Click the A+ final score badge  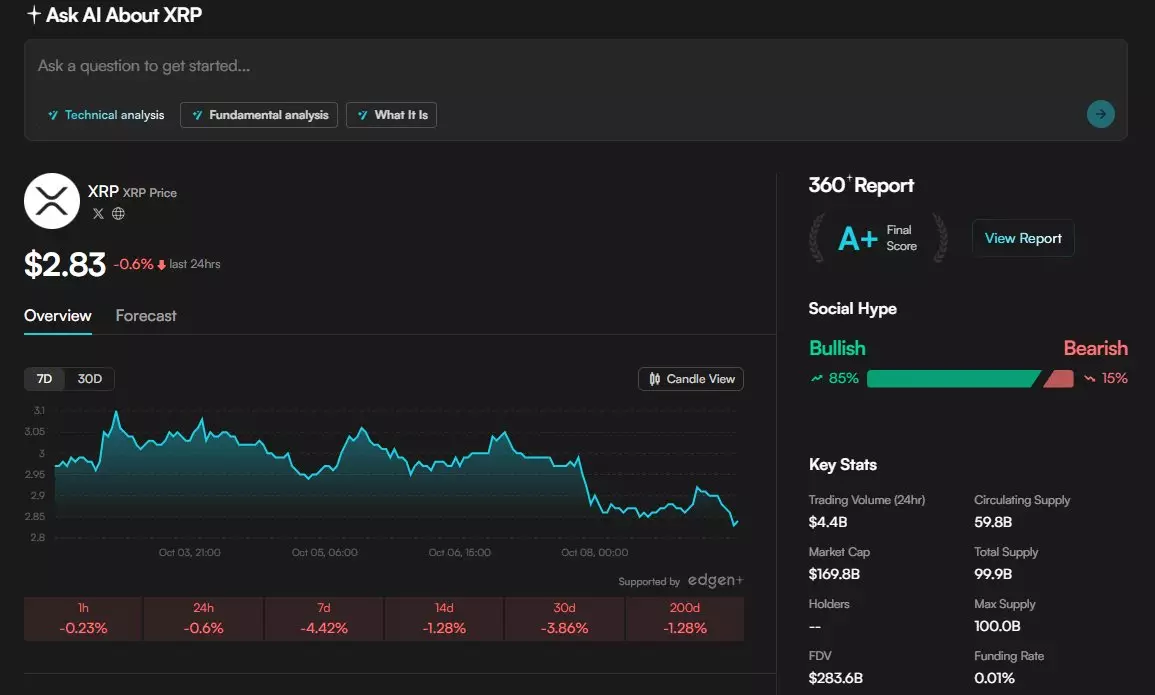(x=858, y=239)
